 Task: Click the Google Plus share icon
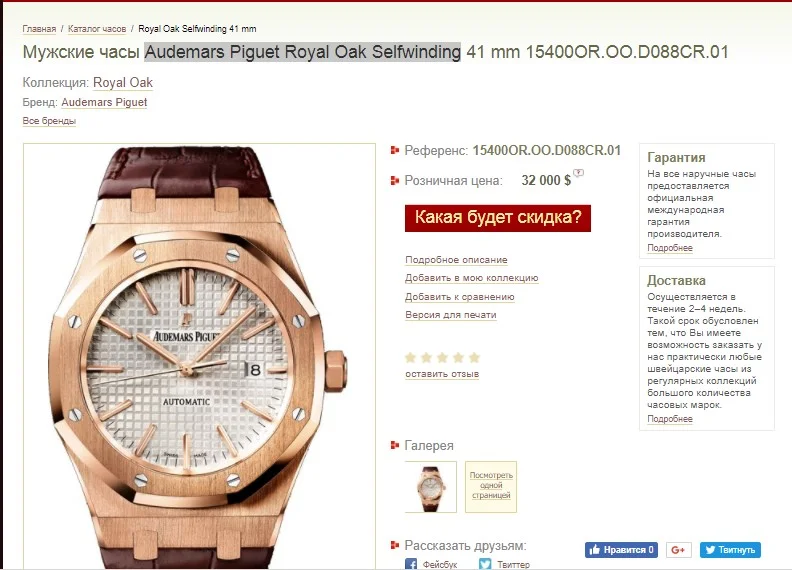678,550
